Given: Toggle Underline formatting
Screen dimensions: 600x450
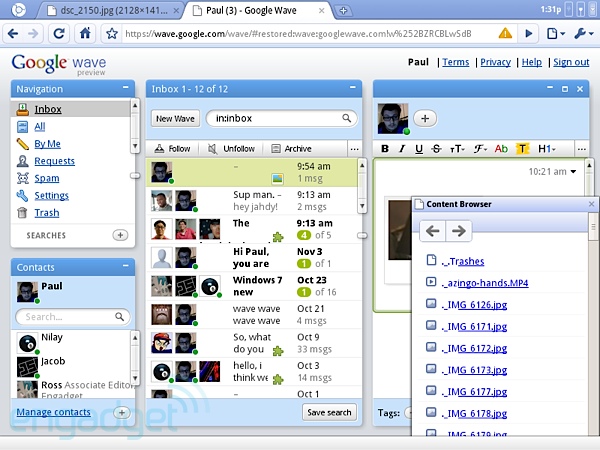Looking at the screenshot, I should pyautogui.click(x=419, y=149).
